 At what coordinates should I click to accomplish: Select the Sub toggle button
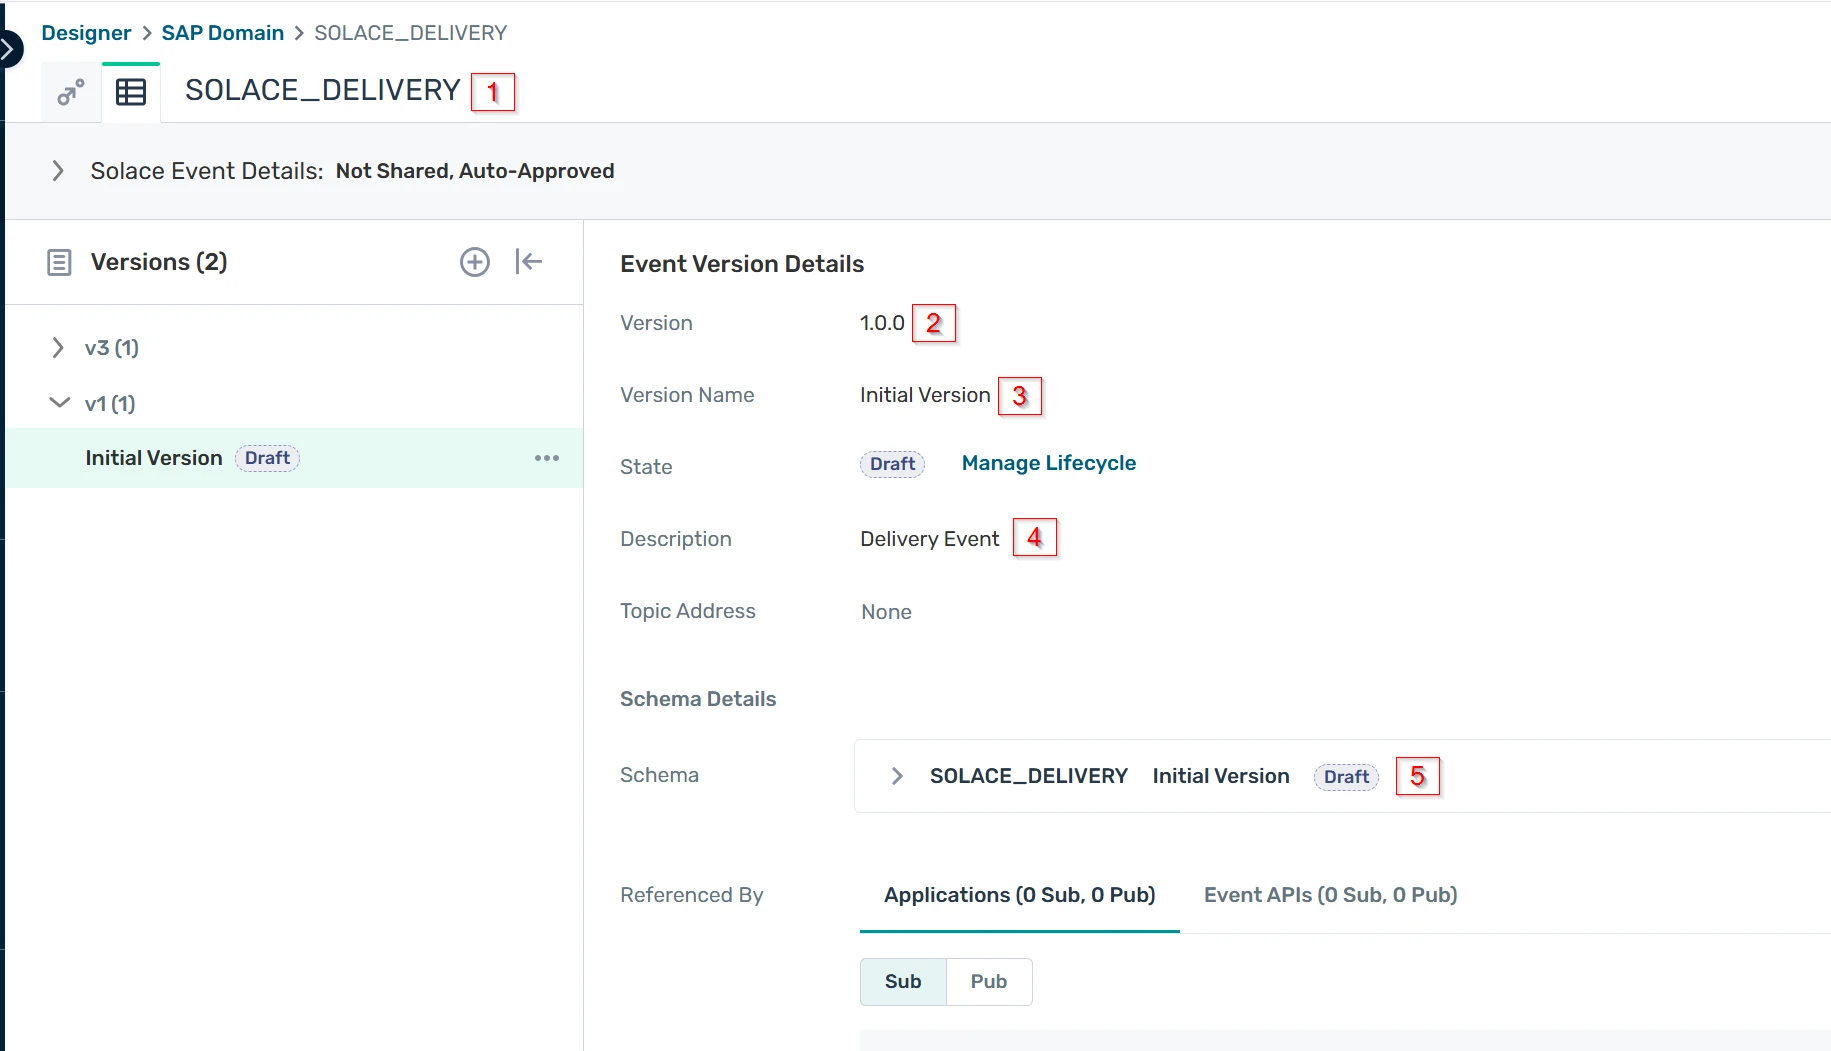click(903, 981)
